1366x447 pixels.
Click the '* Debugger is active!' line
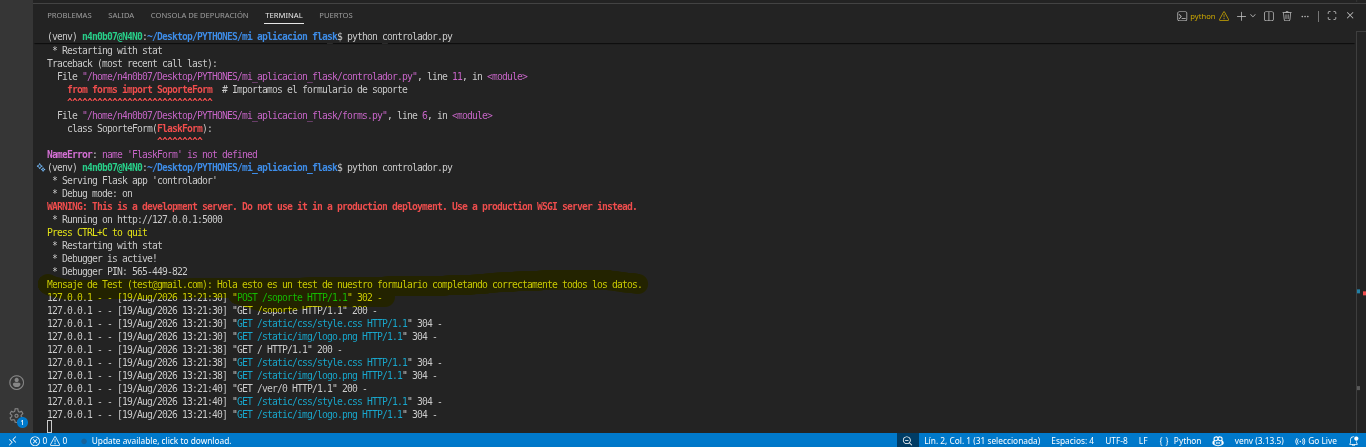(x=104, y=258)
